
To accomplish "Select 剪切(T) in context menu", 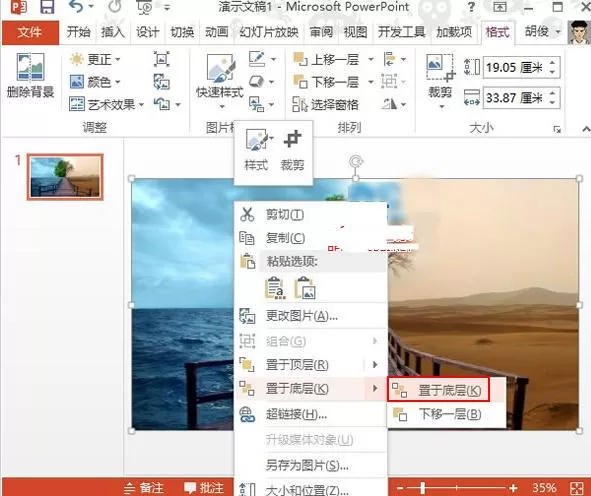I will click(311, 214).
